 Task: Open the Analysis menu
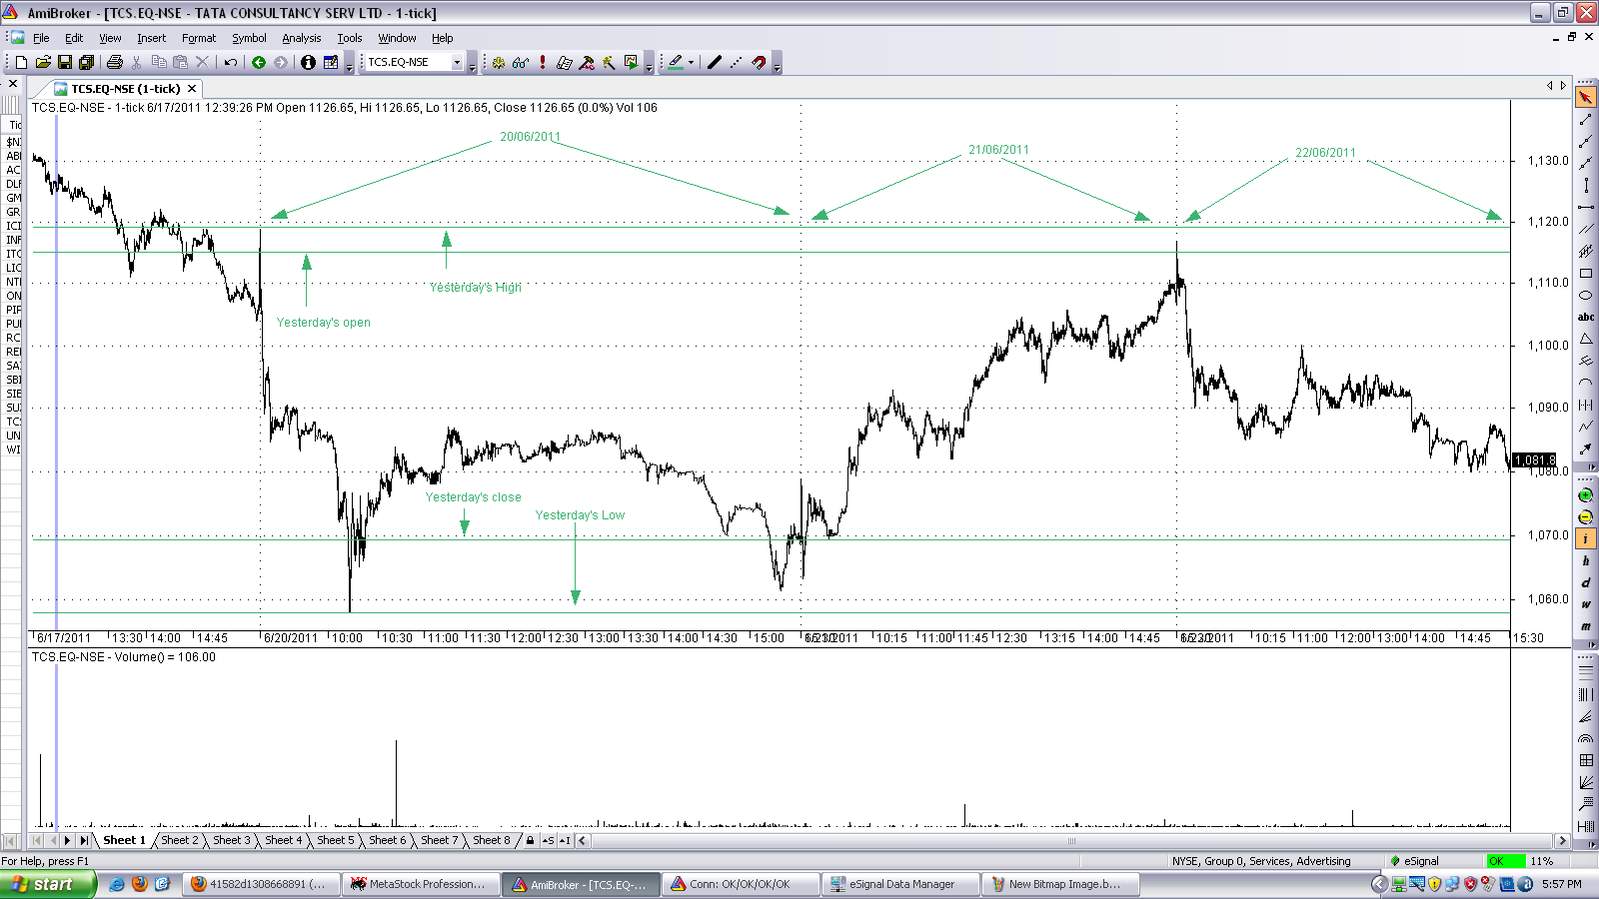click(301, 38)
